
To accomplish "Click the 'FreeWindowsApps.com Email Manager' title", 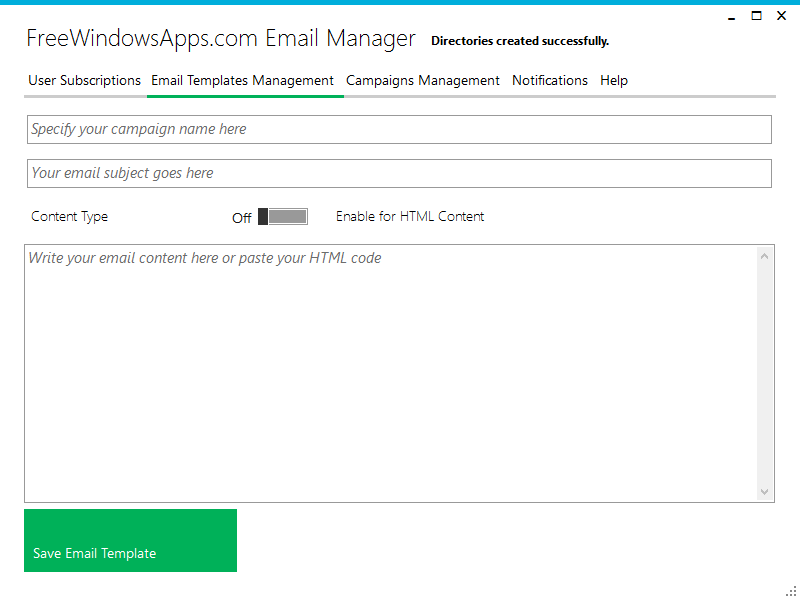I will coord(221,39).
